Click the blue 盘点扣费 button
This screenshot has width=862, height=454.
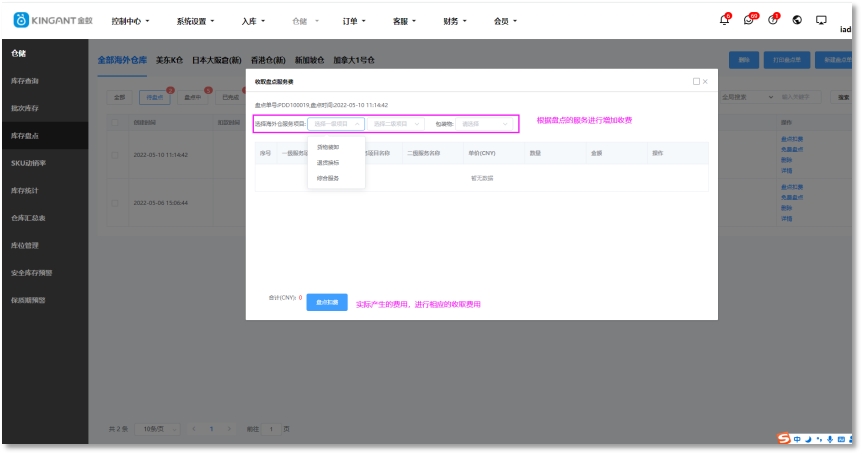click(326, 301)
